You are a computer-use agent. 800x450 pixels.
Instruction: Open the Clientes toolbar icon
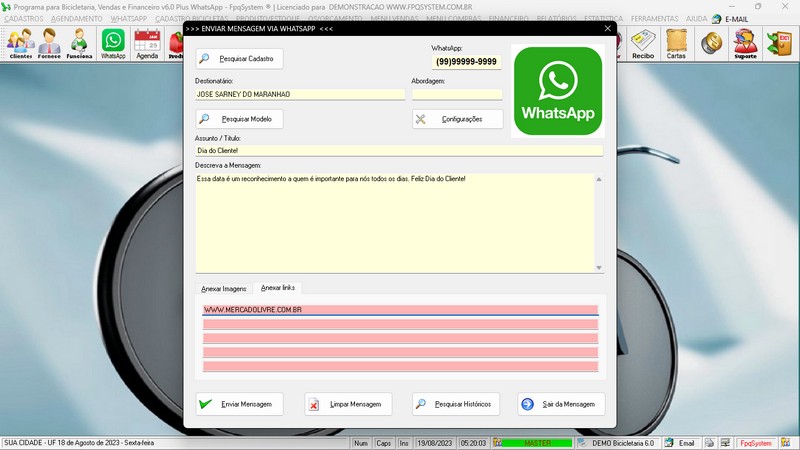click(x=20, y=43)
